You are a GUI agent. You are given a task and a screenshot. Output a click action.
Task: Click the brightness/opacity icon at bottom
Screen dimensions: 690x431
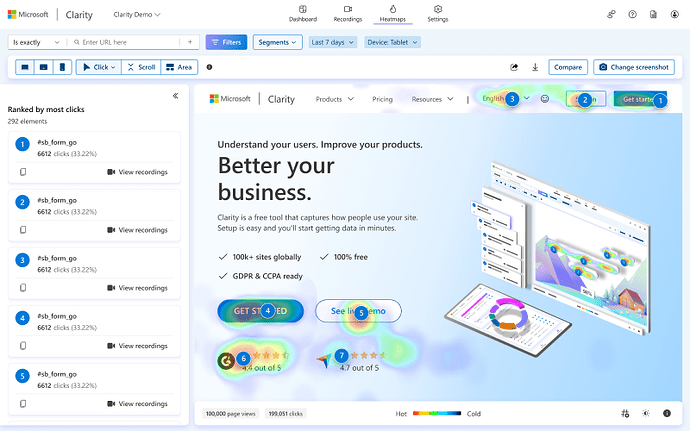pos(646,413)
